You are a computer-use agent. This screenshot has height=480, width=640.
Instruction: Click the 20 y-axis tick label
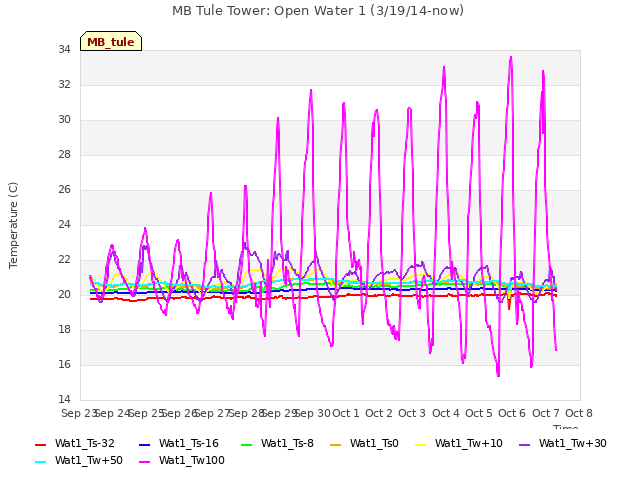(64, 294)
